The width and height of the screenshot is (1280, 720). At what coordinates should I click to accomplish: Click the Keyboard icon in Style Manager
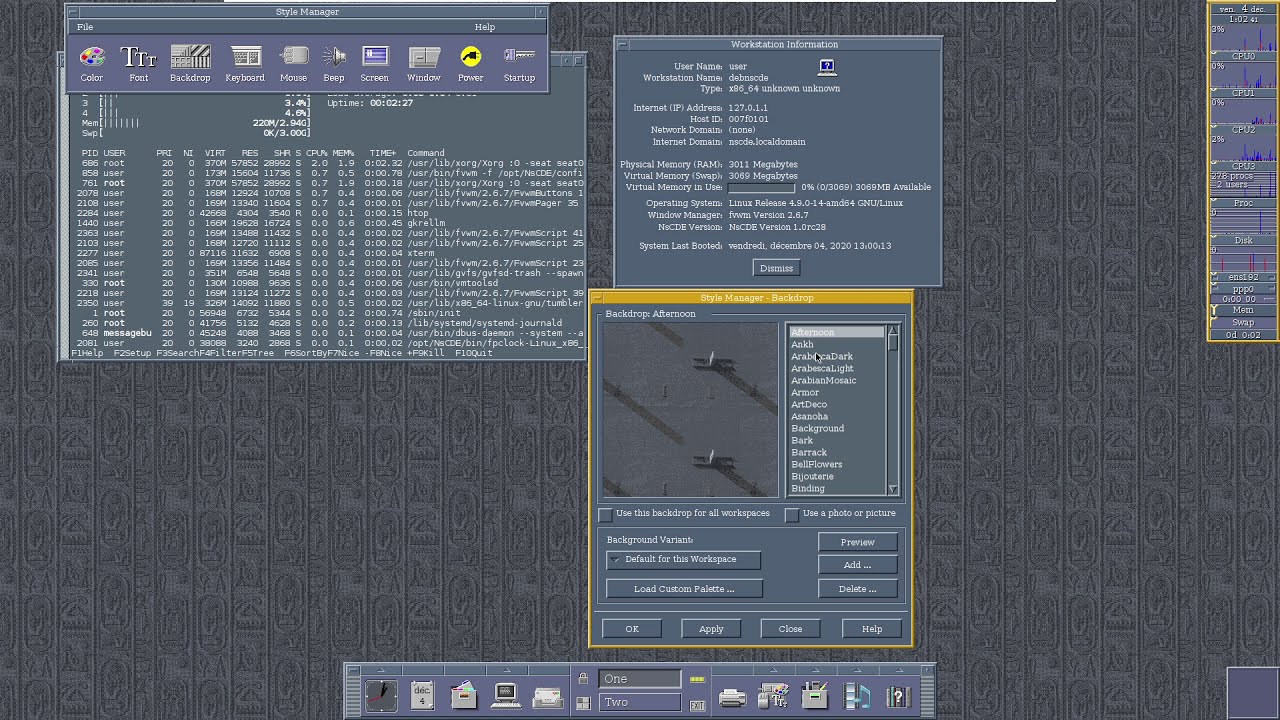[245, 62]
